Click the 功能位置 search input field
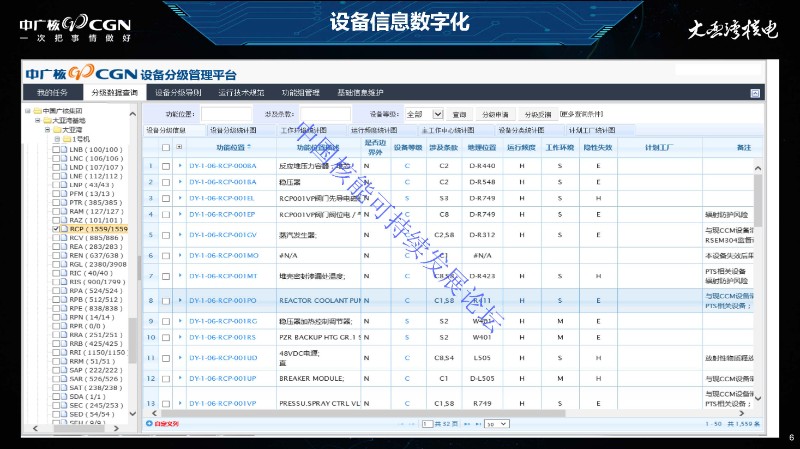 point(226,115)
